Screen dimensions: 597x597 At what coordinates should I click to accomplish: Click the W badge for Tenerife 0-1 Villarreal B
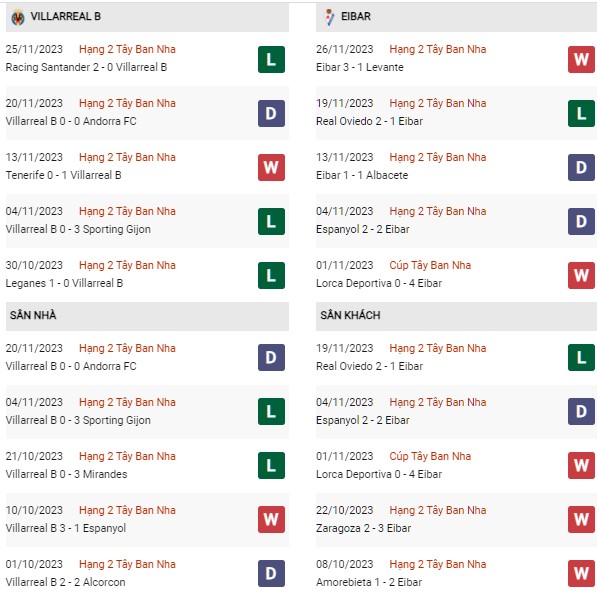tap(271, 168)
